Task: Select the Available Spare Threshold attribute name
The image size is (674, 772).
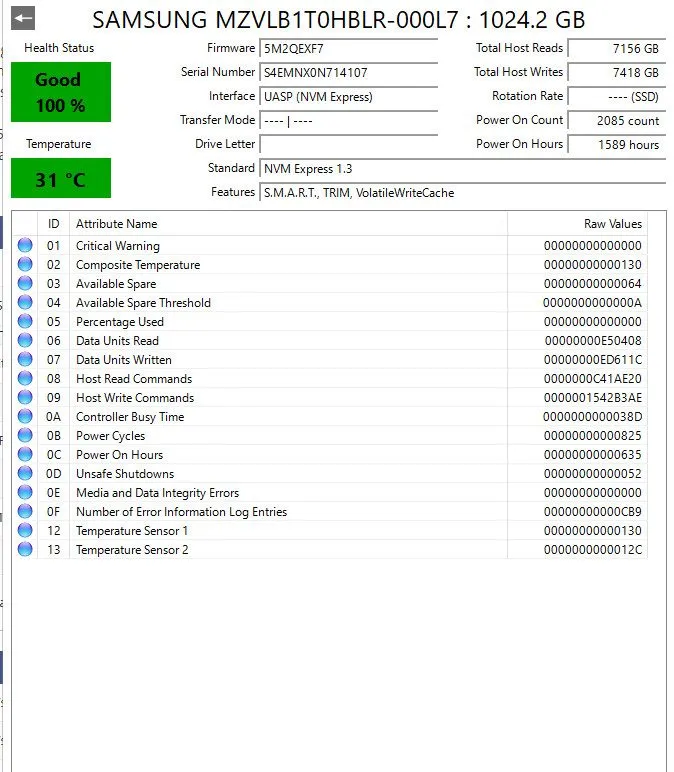Action: pyautogui.click(x=143, y=303)
